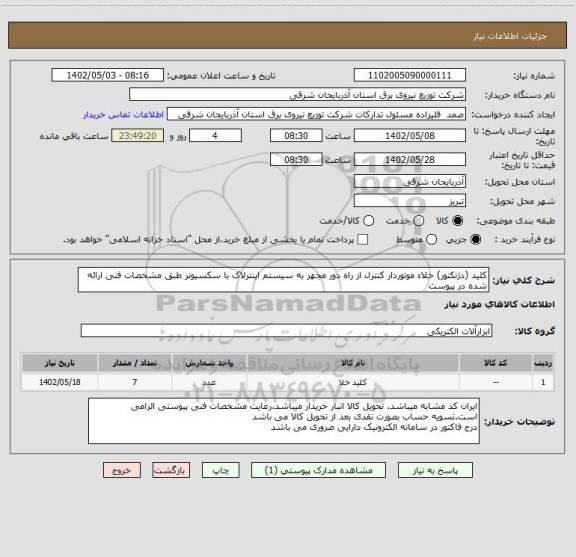The width and height of the screenshot is (576, 557).
Task: Click the quantity cell showing 7
Action: coord(135,382)
